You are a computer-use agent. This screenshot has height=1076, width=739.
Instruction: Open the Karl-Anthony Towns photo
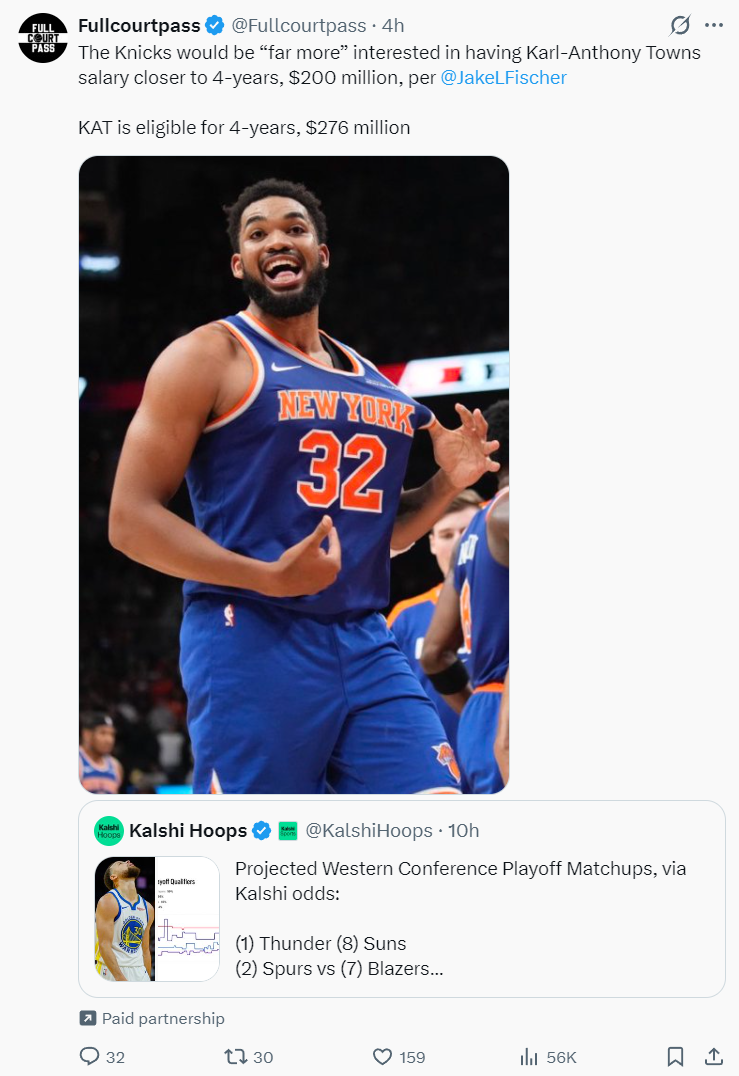294,475
